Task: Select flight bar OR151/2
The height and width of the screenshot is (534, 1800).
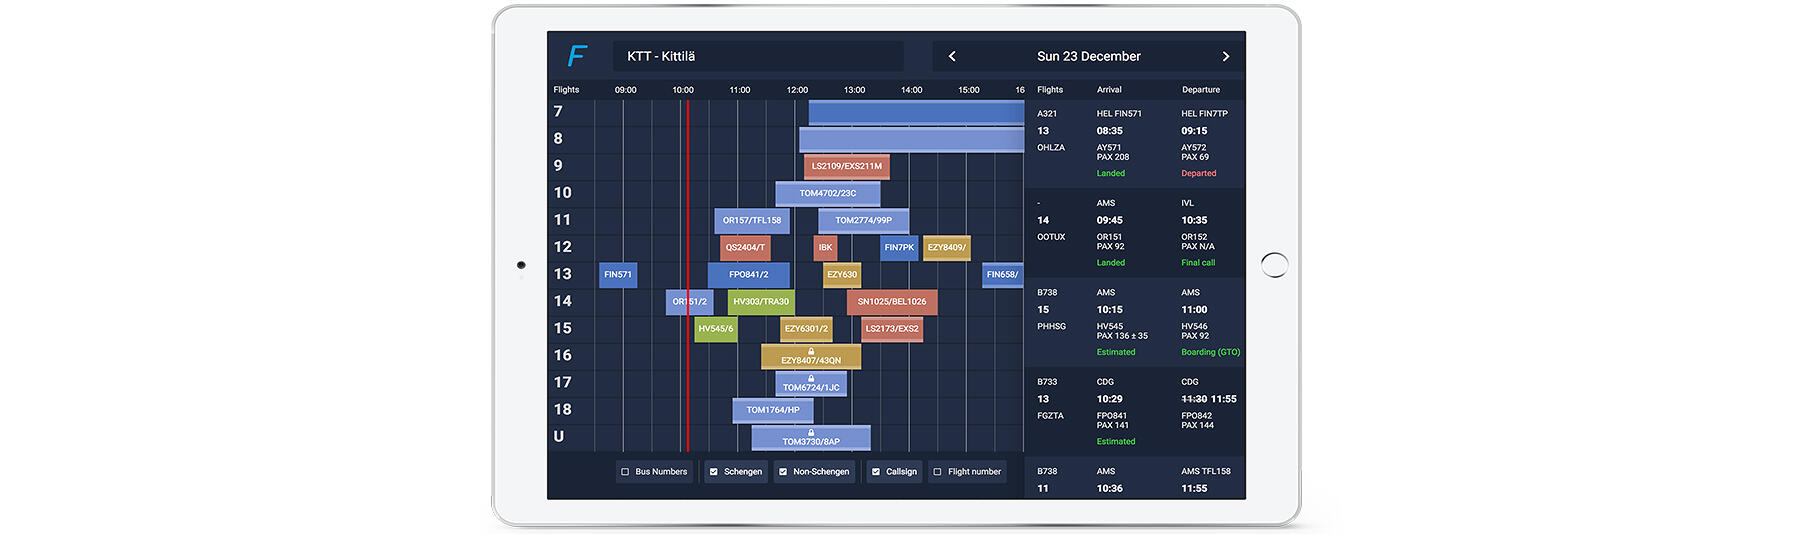Action: (x=690, y=301)
